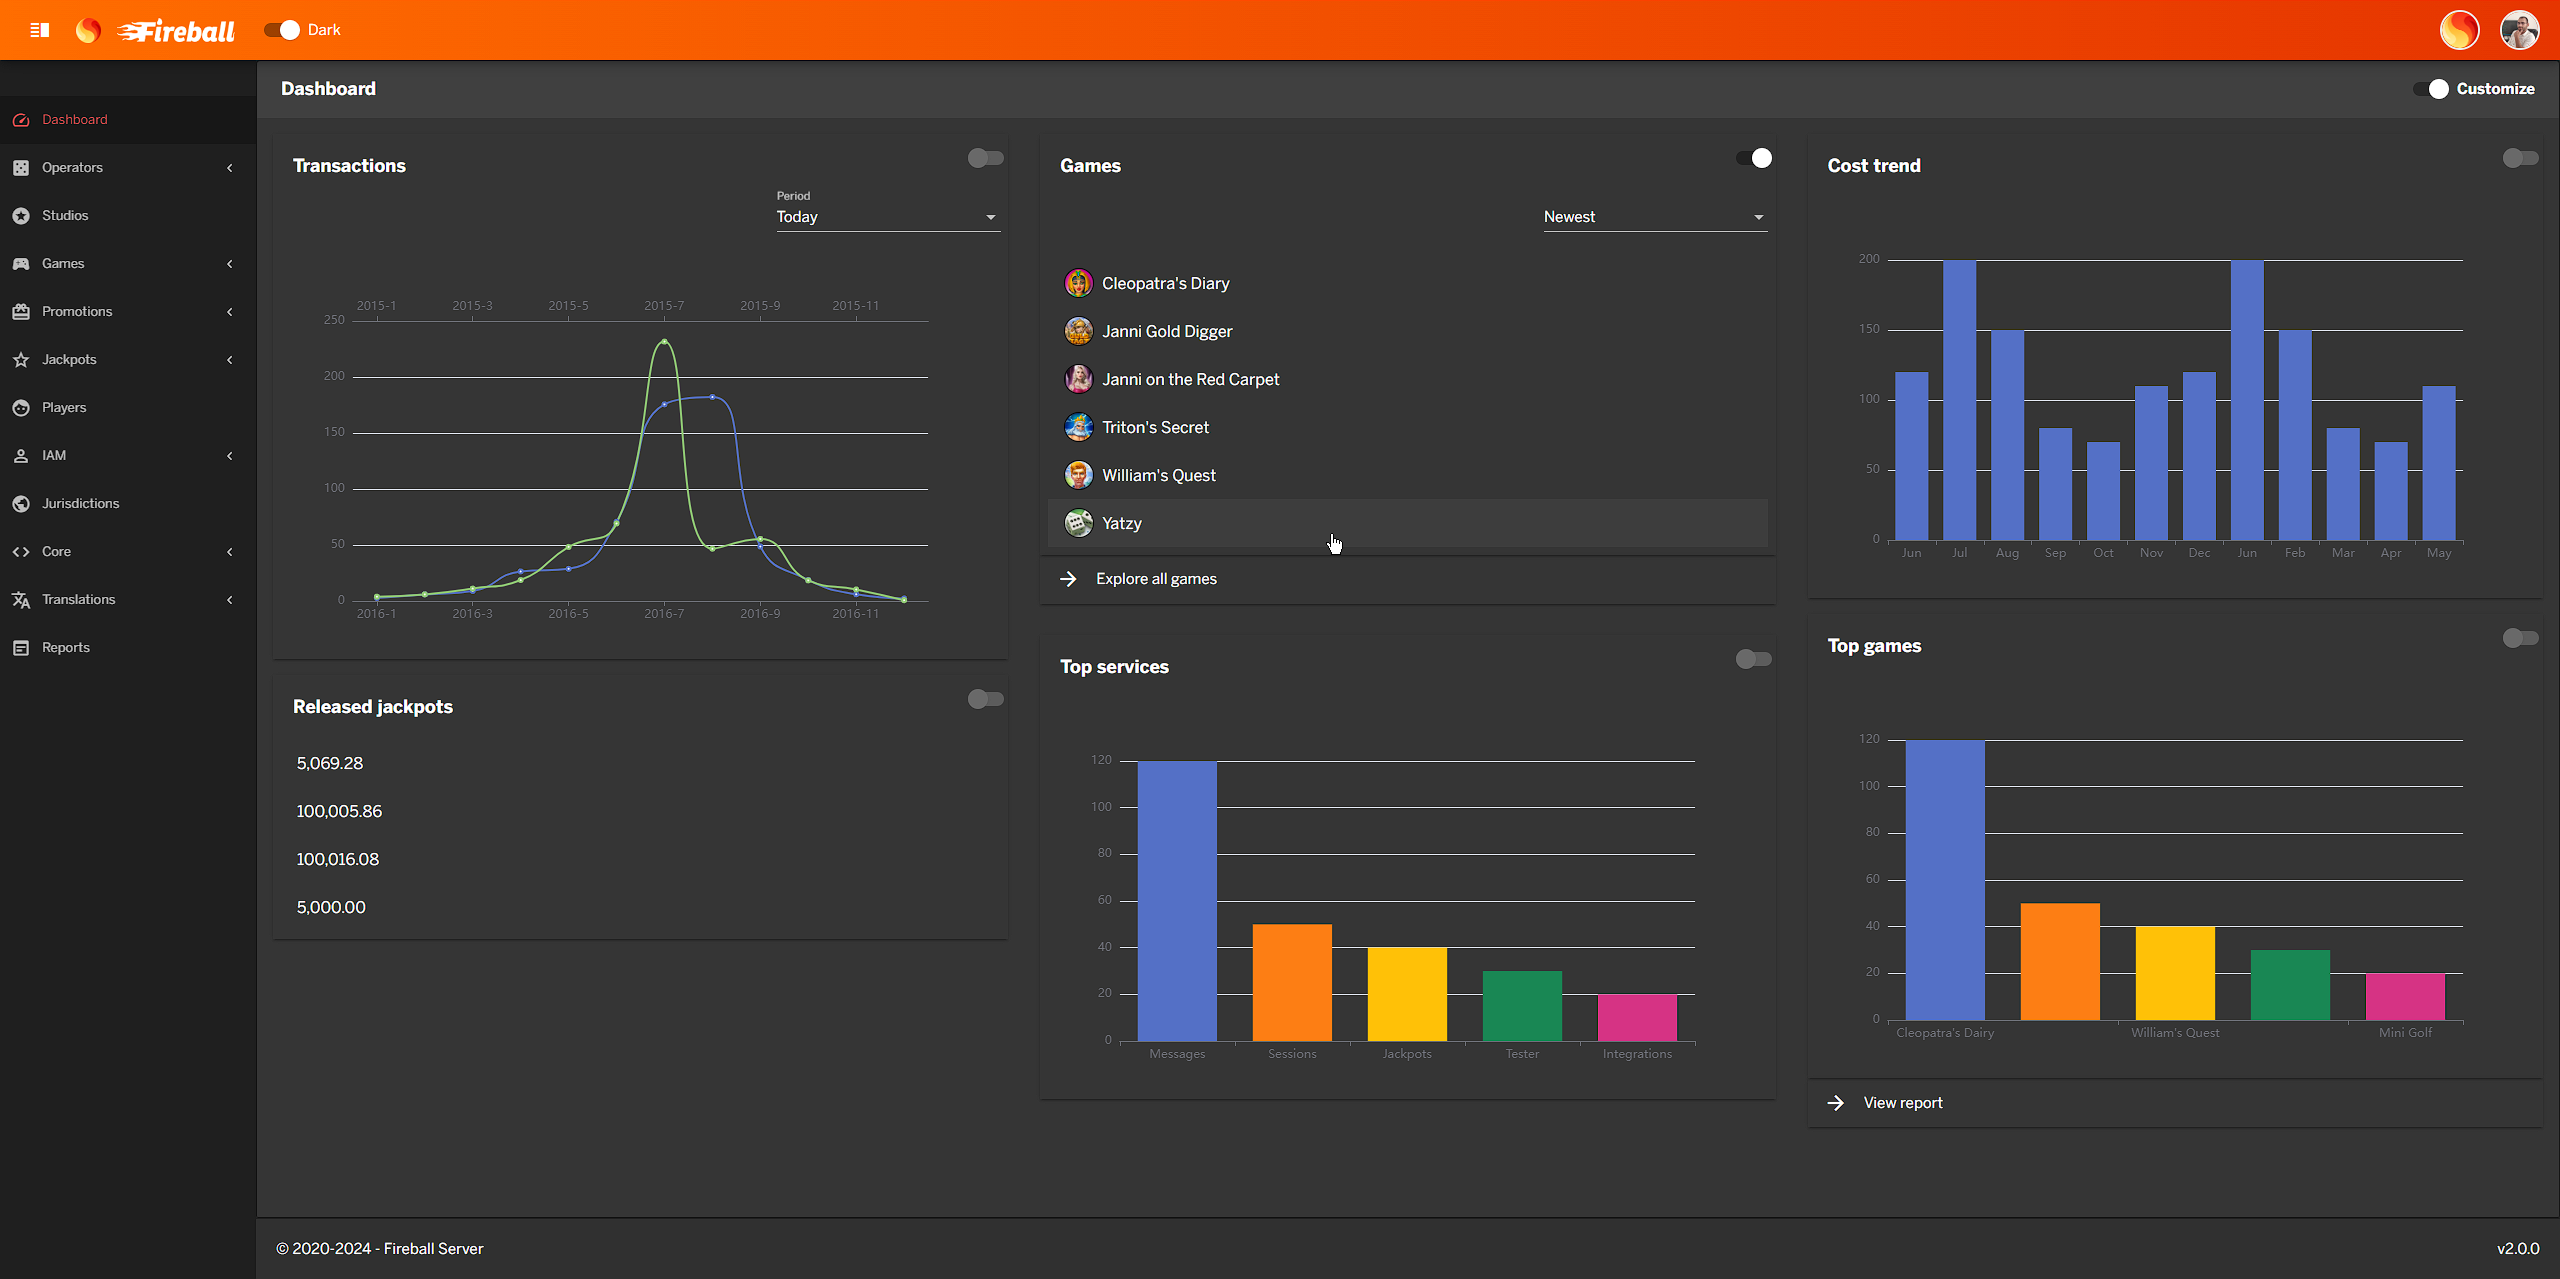Click the orange brand circle icon top right
The image size is (2560, 1279).
(2459, 30)
